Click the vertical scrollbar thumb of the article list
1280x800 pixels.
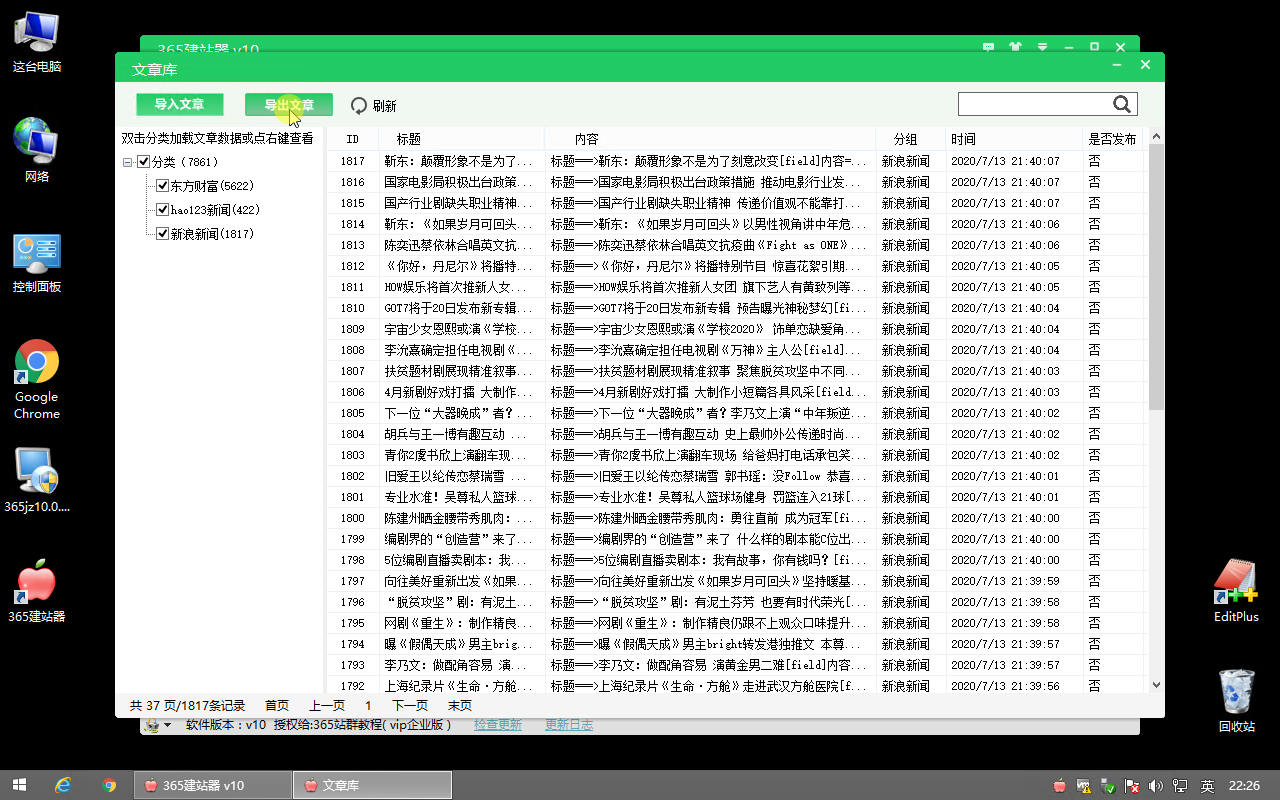pos(1156,277)
